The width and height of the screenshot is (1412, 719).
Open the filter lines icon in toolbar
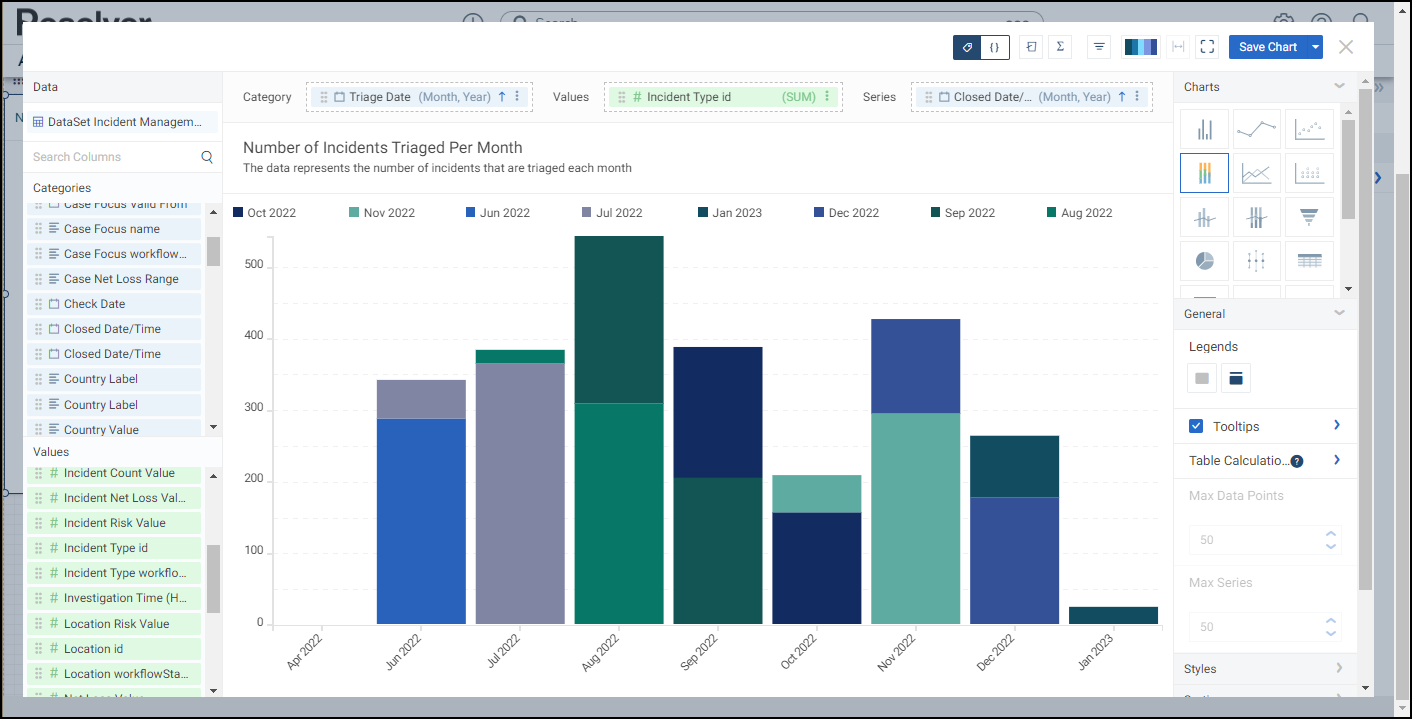pos(1099,47)
